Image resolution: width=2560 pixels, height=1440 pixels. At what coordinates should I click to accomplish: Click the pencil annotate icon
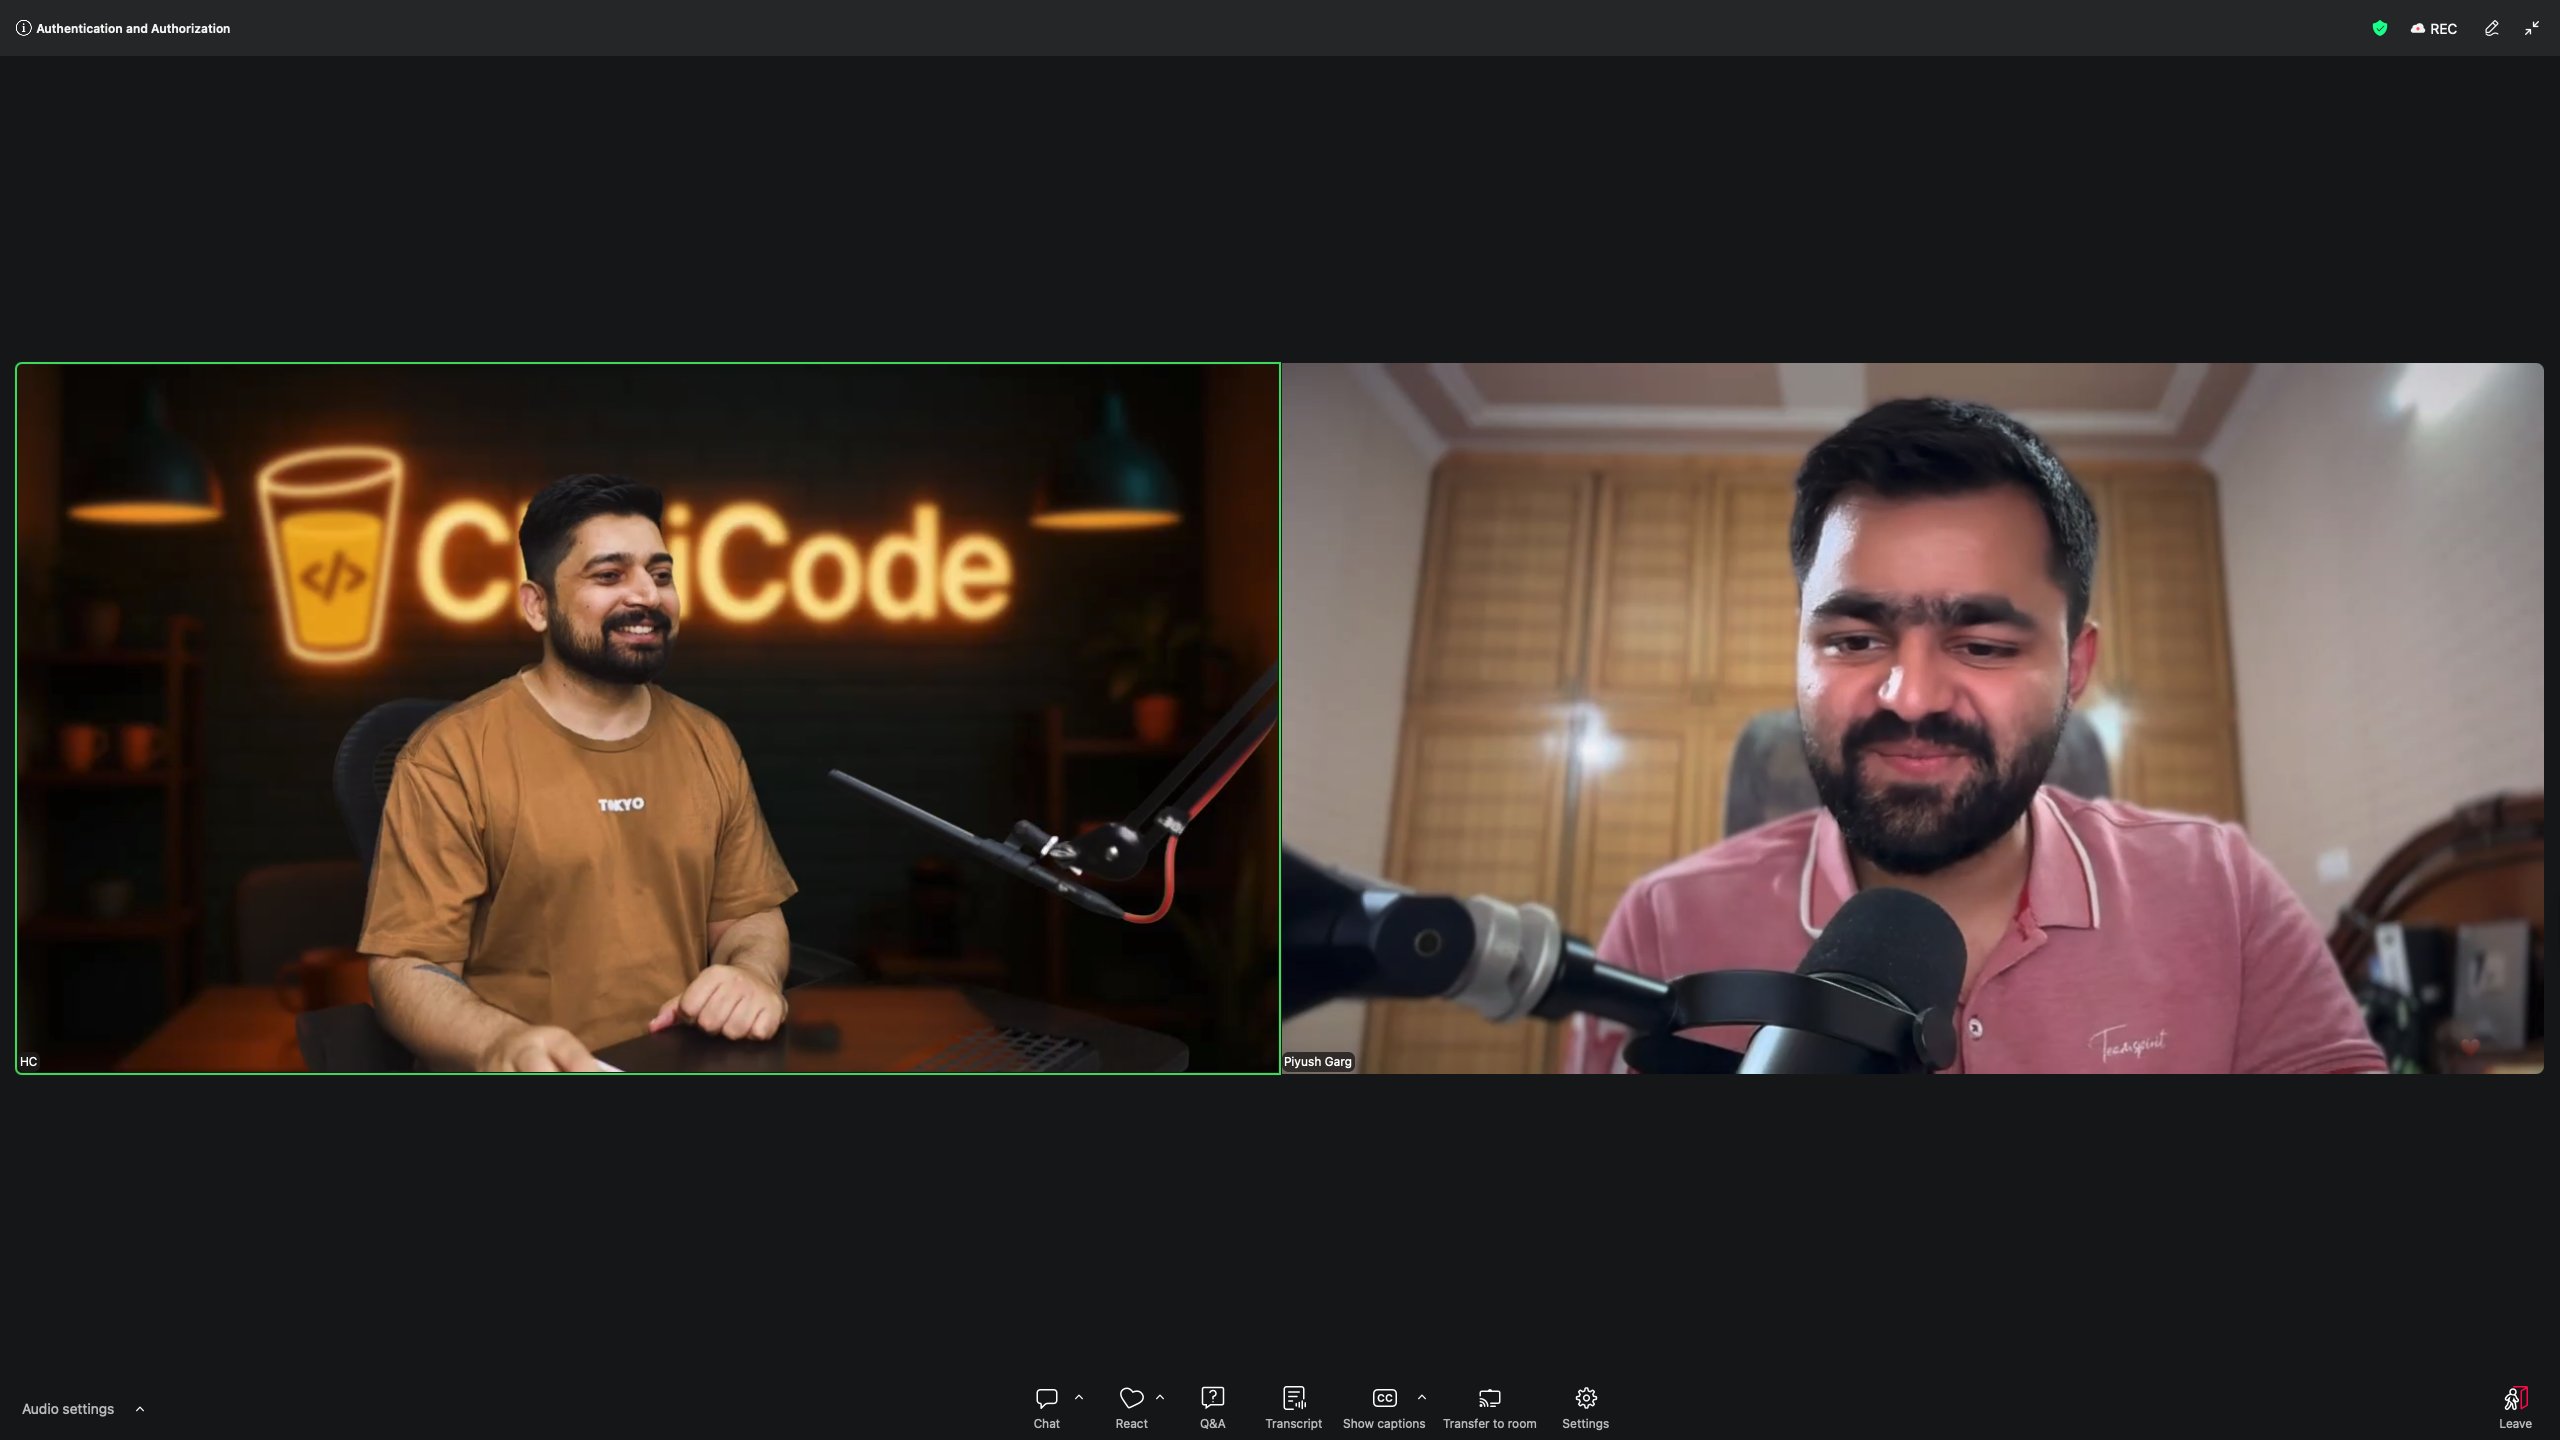(2491, 28)
